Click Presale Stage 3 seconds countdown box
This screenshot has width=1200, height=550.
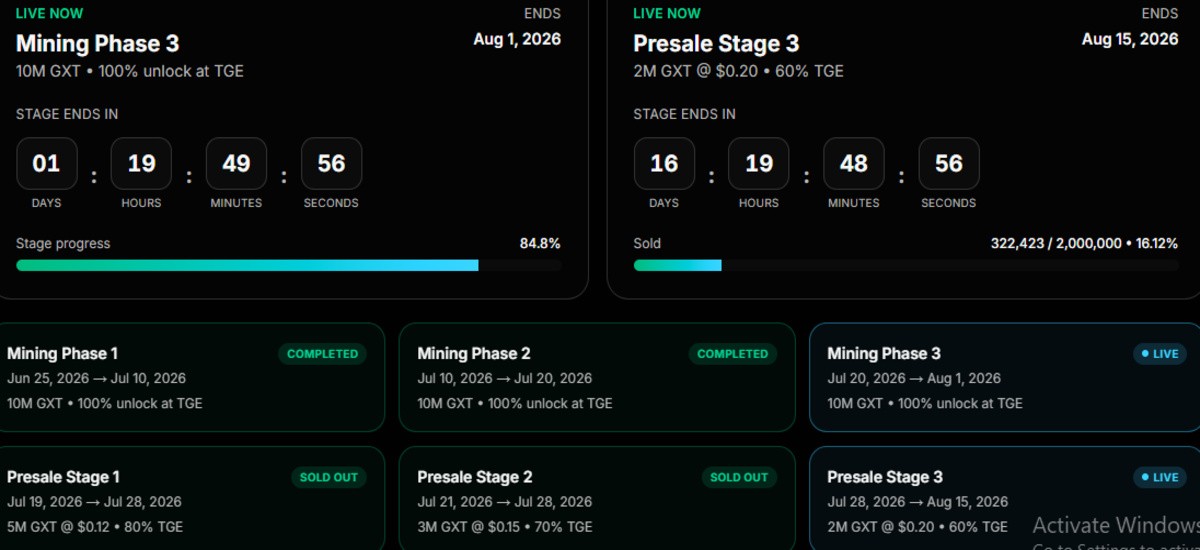click(x=949, y=163)
